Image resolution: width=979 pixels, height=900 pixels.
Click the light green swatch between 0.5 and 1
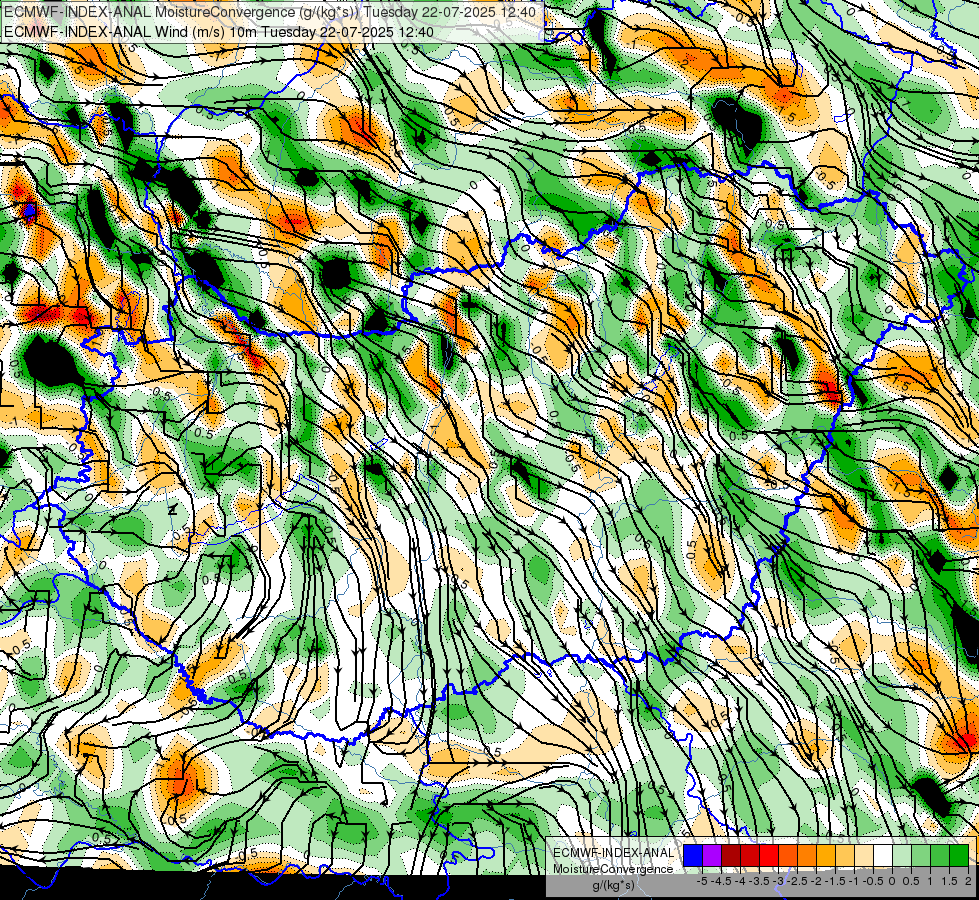coord(921,855)
